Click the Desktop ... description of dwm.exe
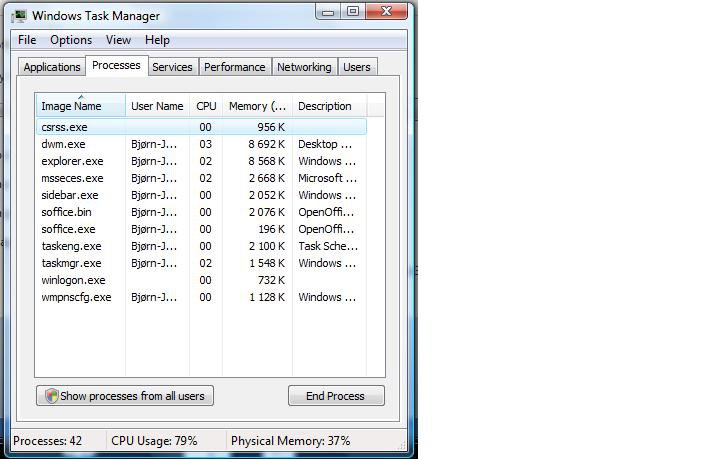Viewport: 720px width, 459px height. tap(325, 144)
